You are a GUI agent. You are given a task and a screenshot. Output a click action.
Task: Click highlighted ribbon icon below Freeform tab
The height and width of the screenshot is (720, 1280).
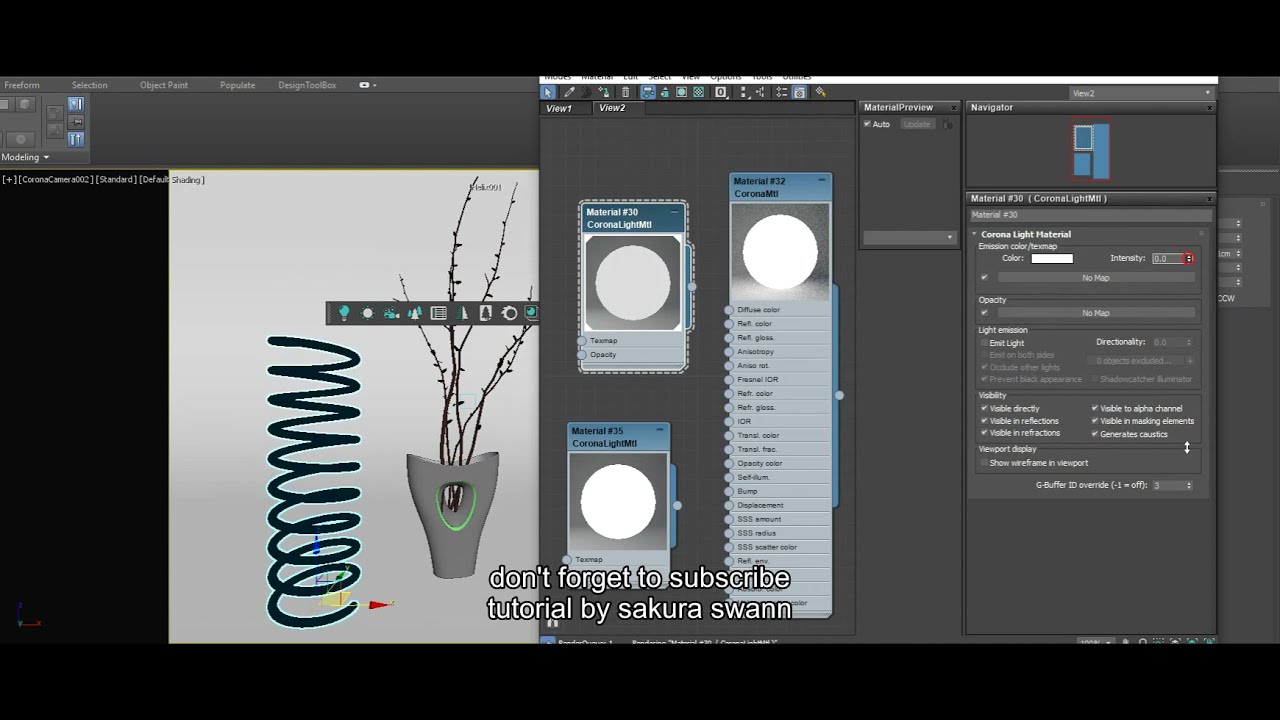point(76,104)
